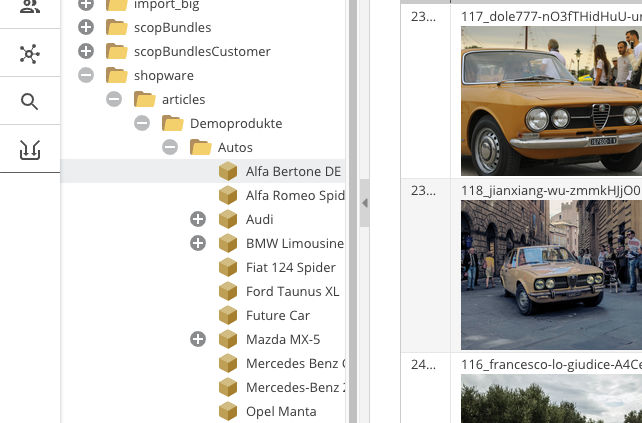Open the search magnifier in sidebar

[30, 102]
